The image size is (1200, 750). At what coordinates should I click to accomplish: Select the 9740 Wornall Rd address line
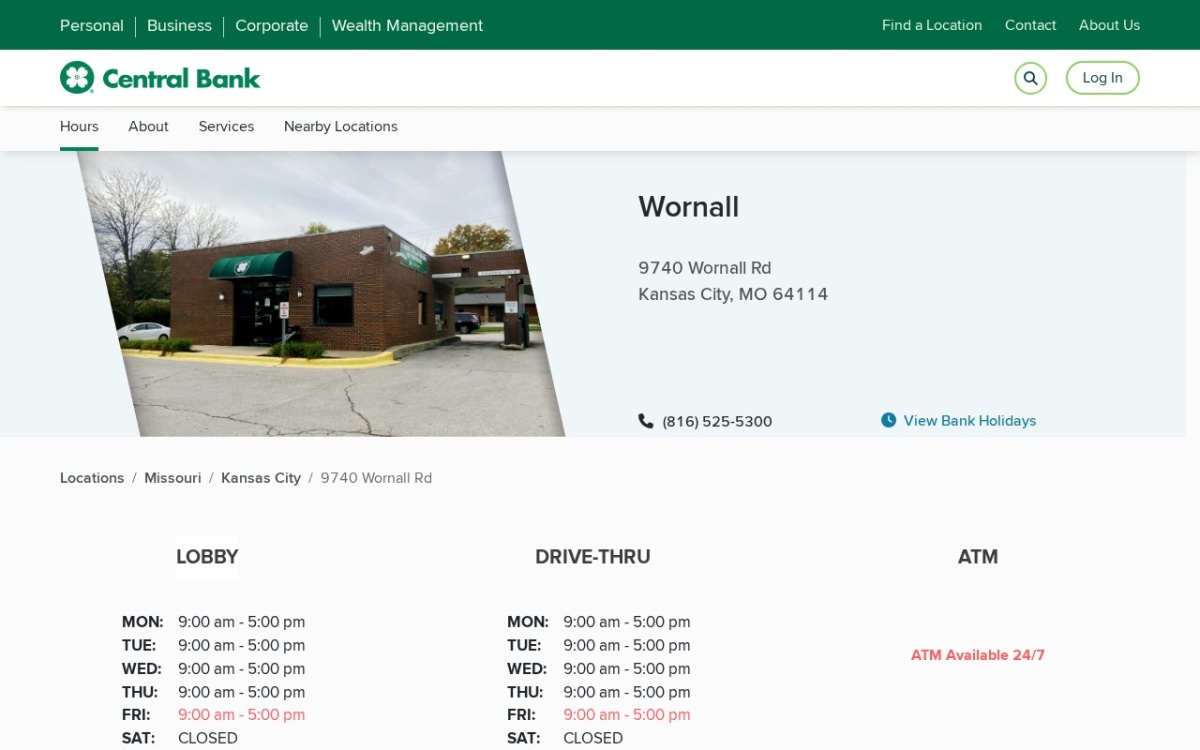tap(705, 268)
